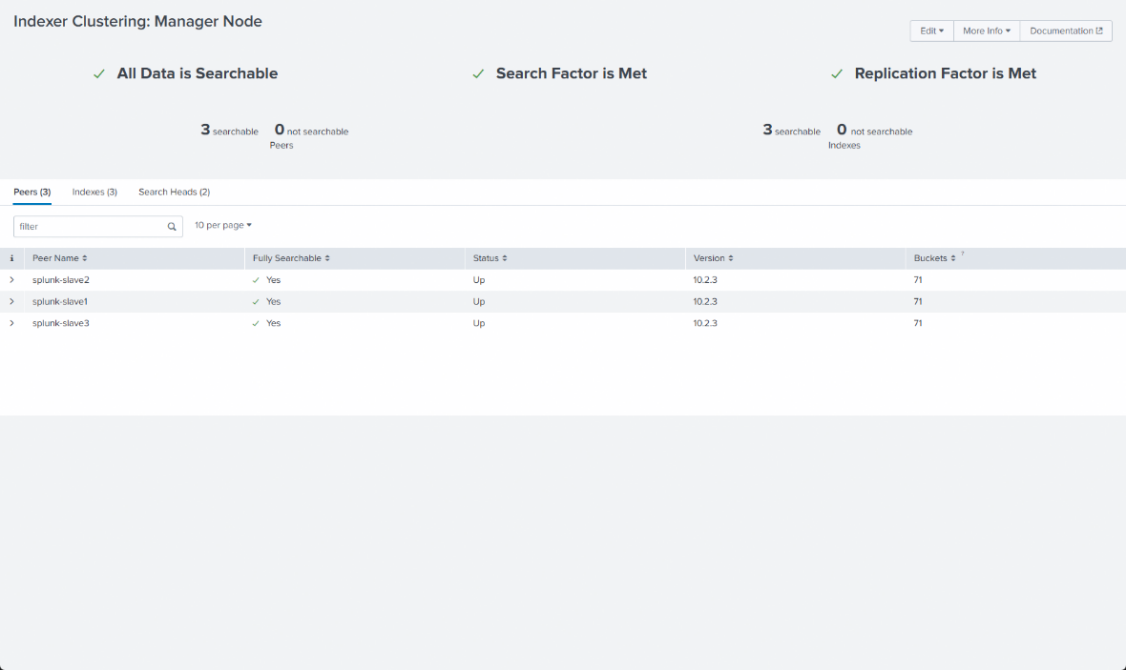Click the checkmark beside Replication Factor is Met
Screen dimensions: 1126x670
[837, 74]
